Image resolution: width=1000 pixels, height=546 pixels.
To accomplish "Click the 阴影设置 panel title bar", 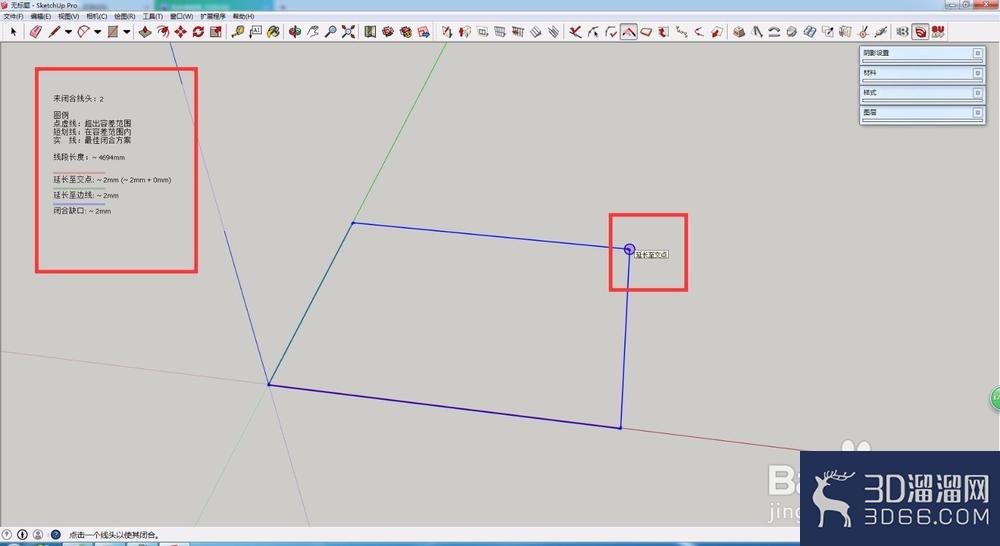I will click(922, 54).
